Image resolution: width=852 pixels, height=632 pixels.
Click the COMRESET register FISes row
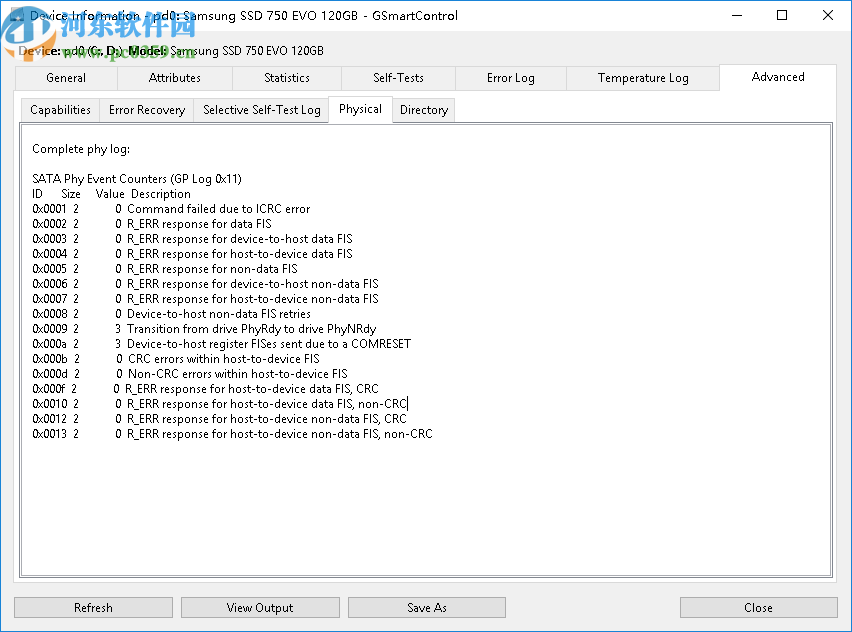pyautogui.click(x=222, y=344)
